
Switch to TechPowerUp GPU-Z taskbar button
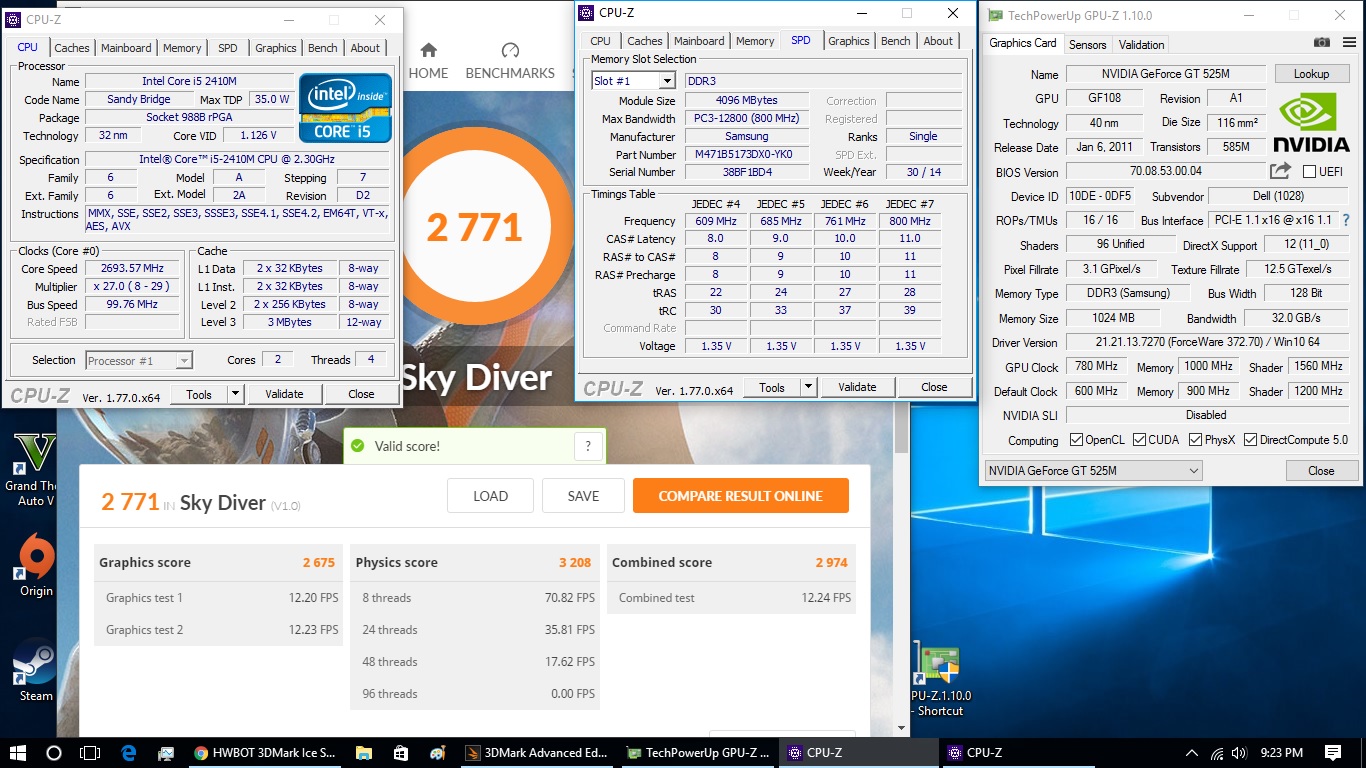pyautogui.click(x=698, y=753)
